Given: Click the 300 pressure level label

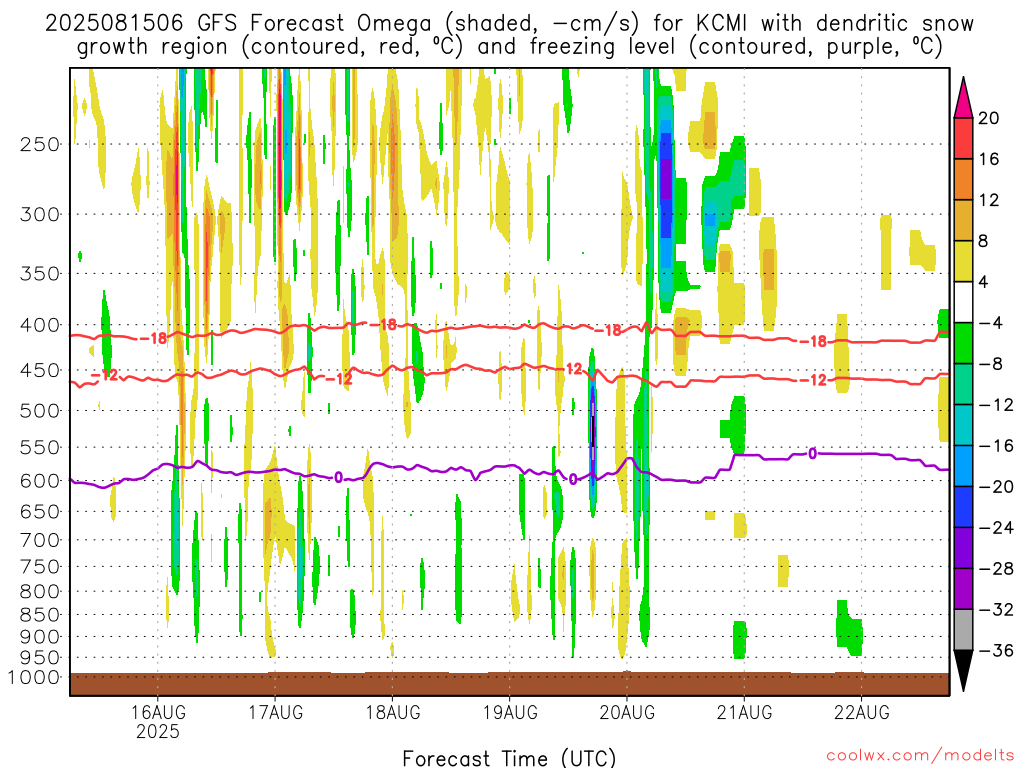Looking at the screenshot, I should point(40,214).
